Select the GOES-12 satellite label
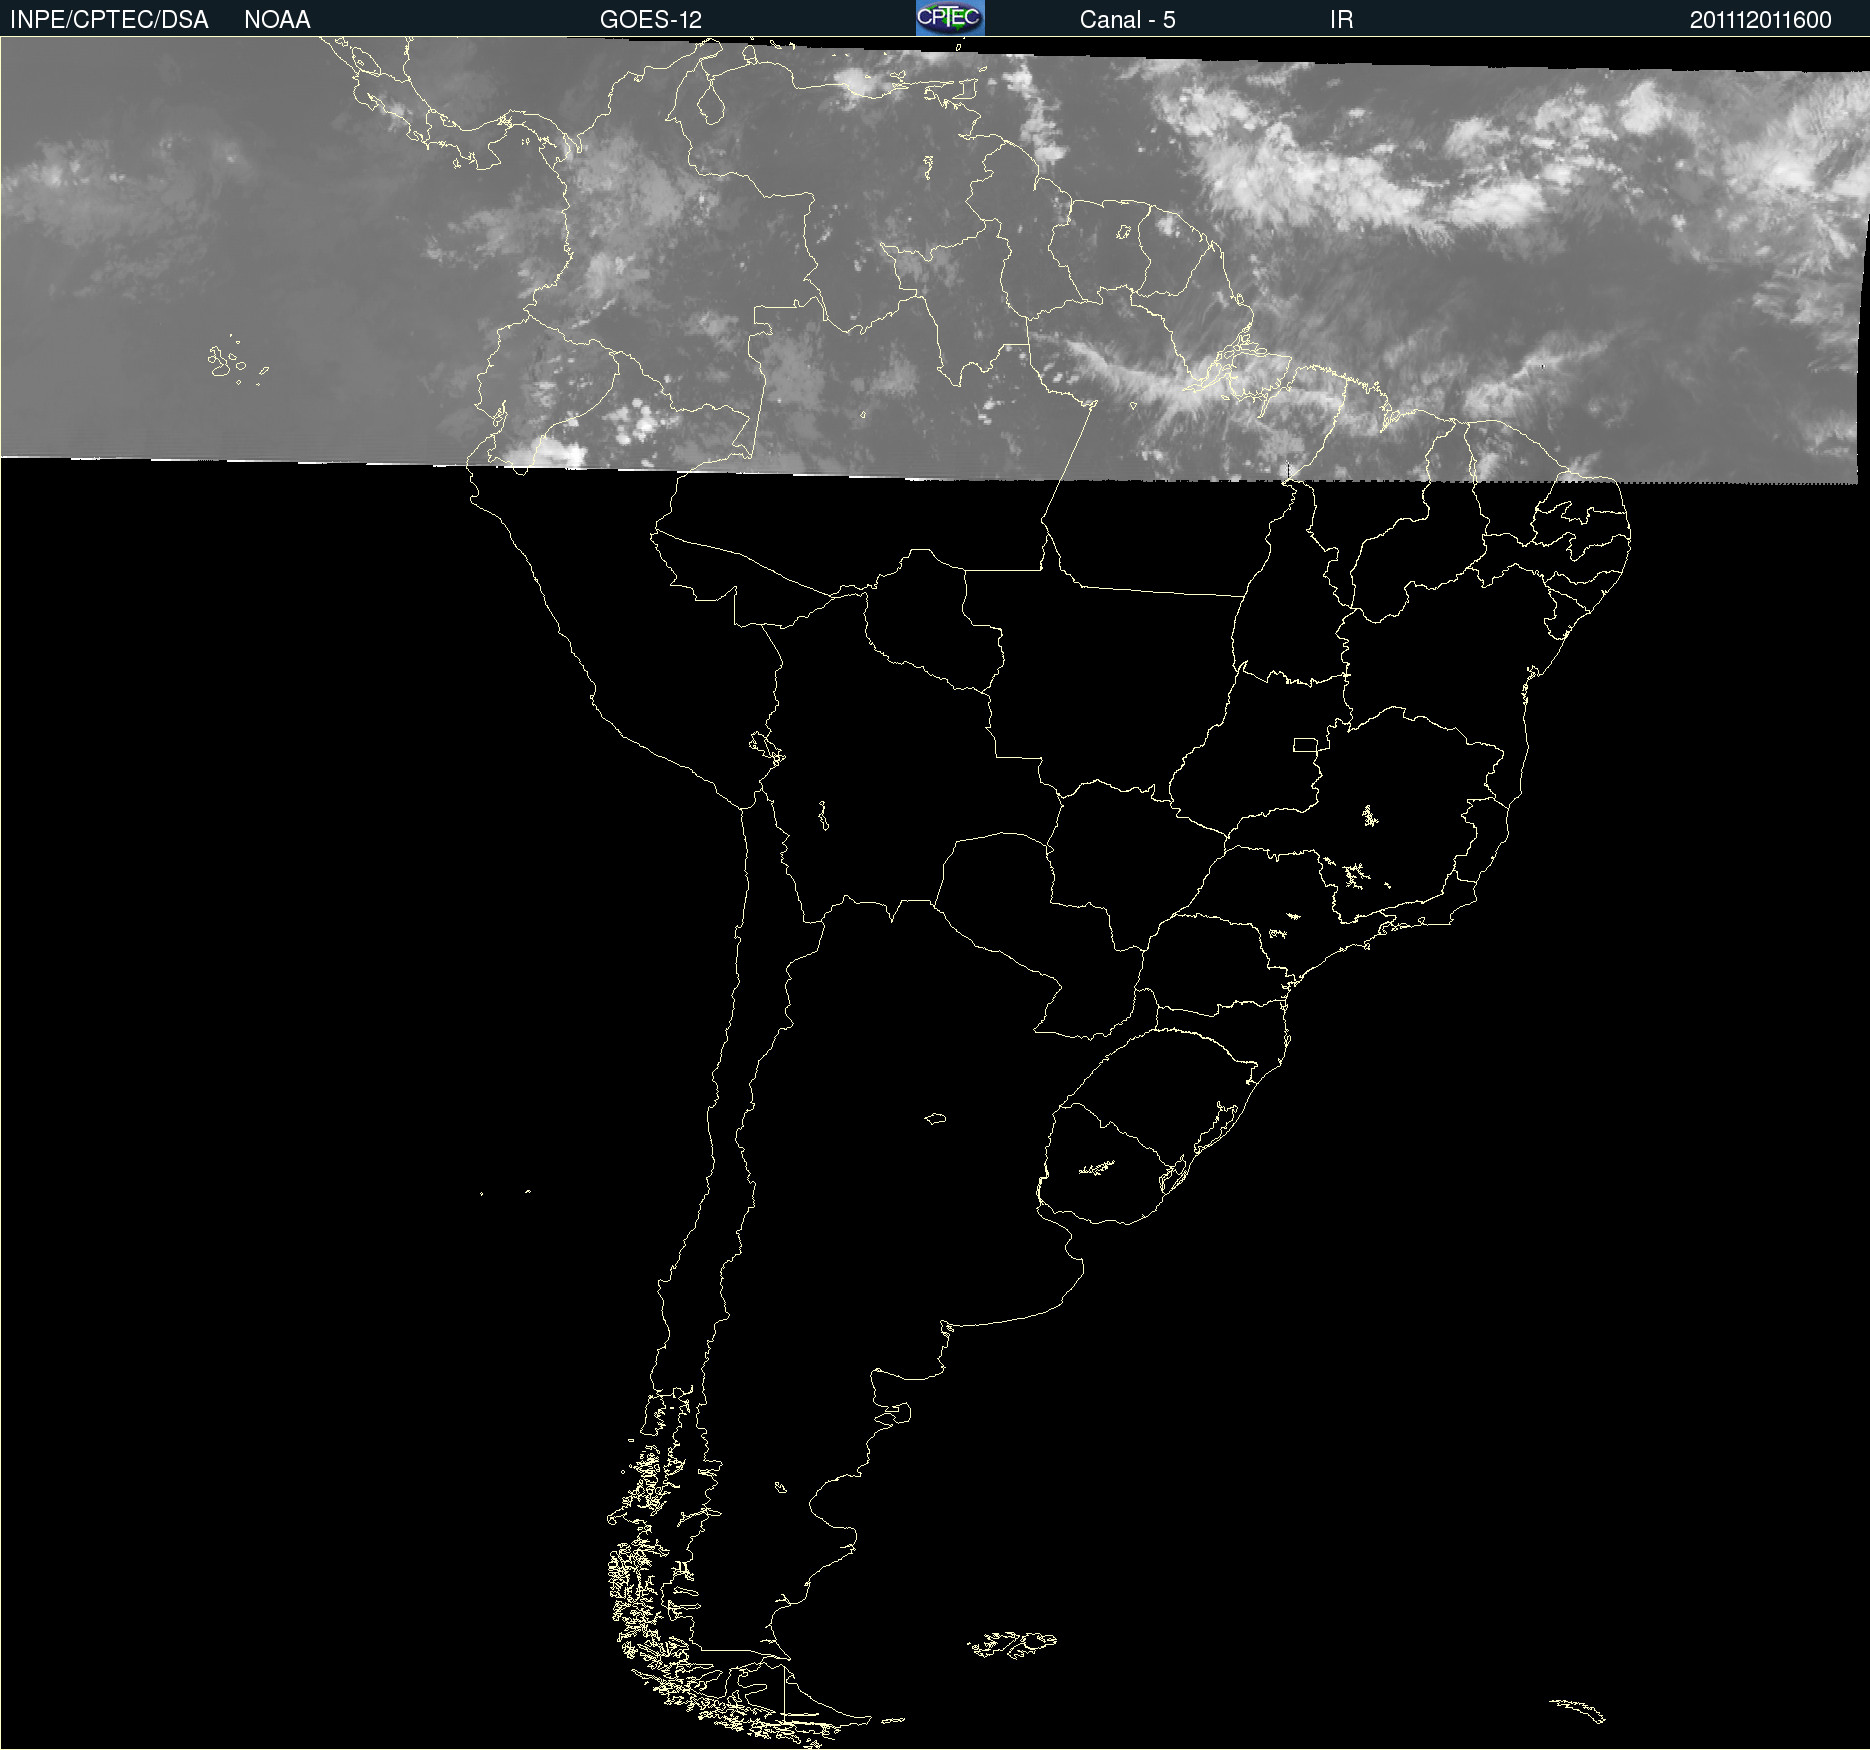The width and height of the screenshot is (1870, 1750). (x=651, y=20)
